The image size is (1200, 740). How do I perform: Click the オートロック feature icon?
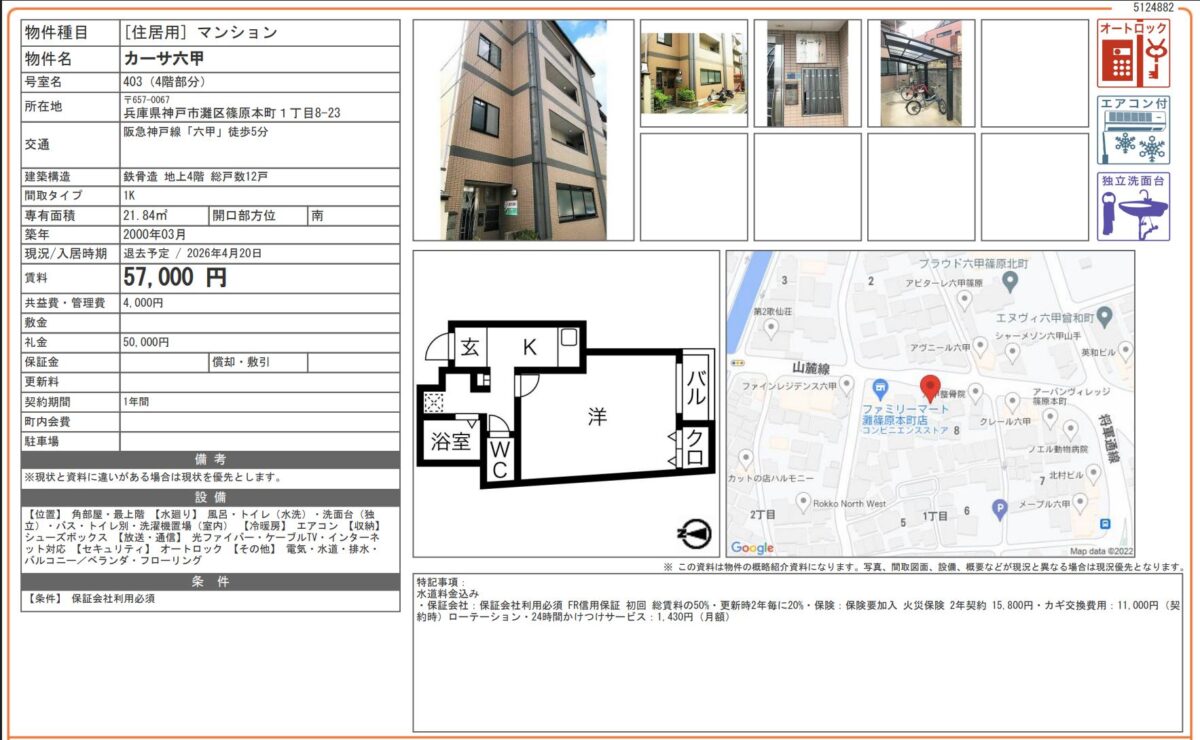coord(1133,54)
